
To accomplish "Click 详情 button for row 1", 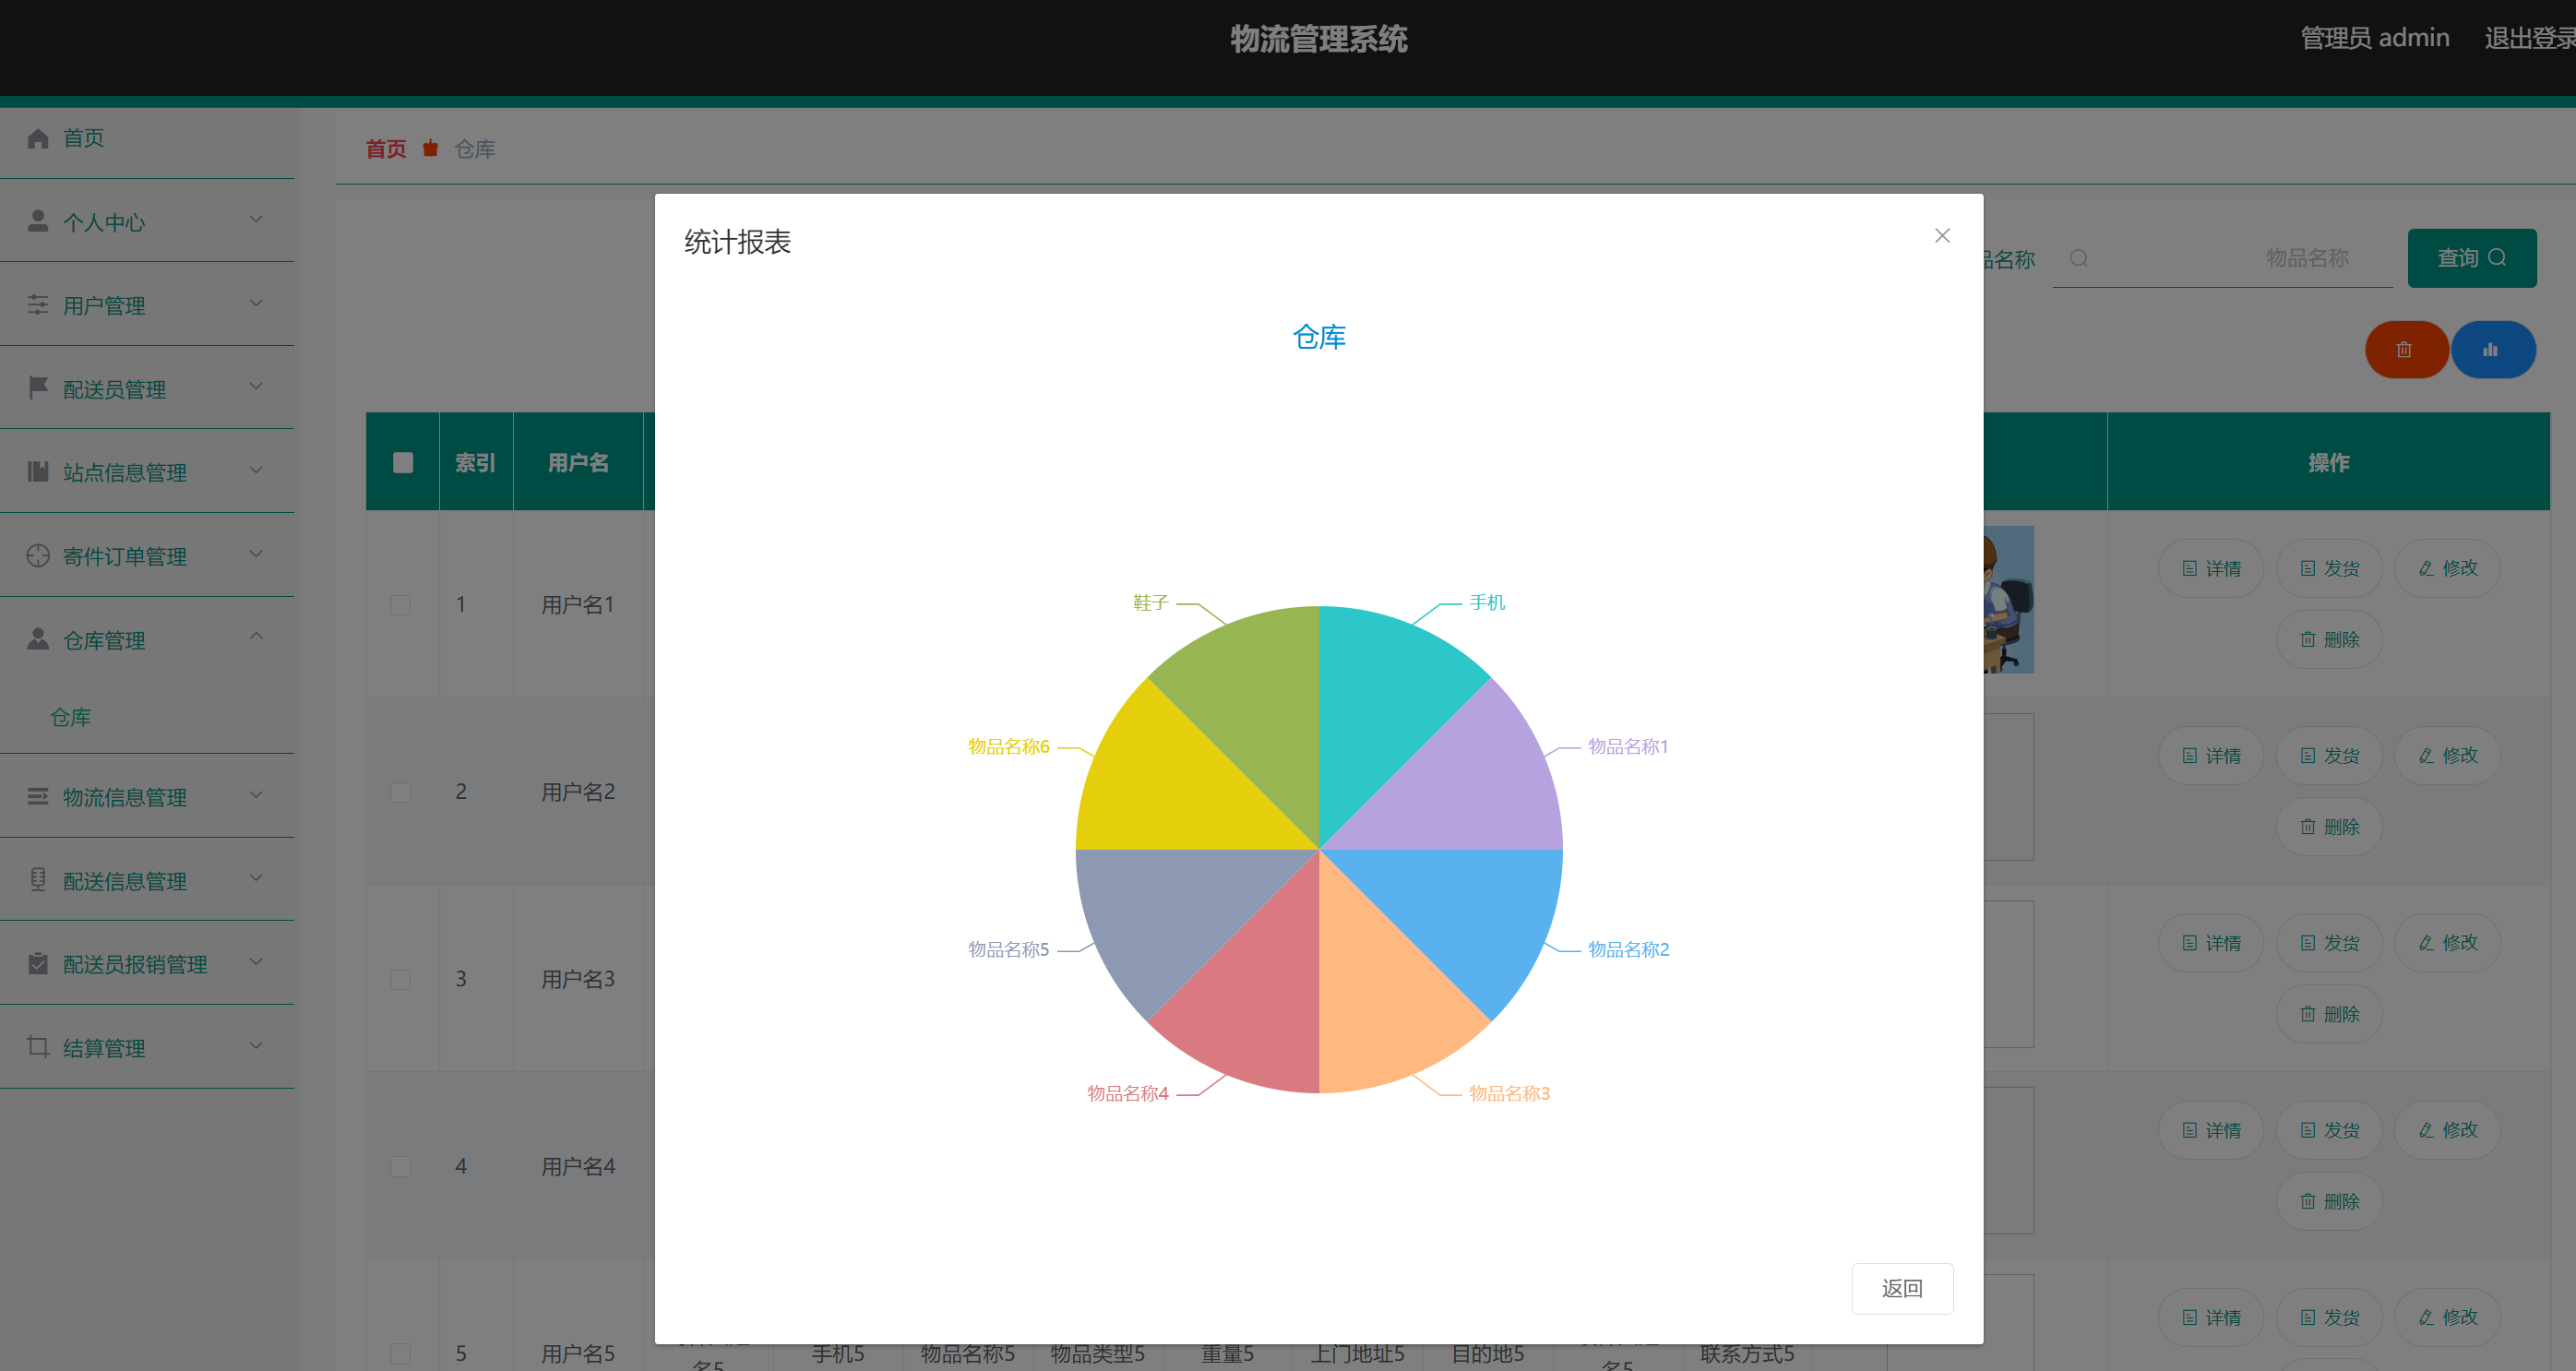I will tap(2211, 568).
